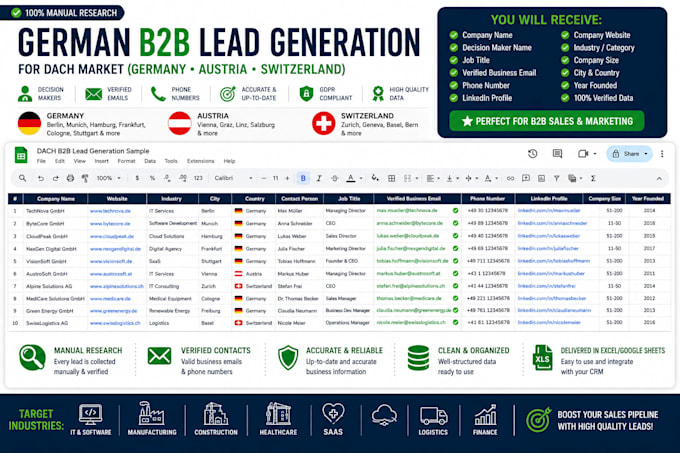Open the Calibri font dropdown

pyautogui.click(x=233, y=178)
